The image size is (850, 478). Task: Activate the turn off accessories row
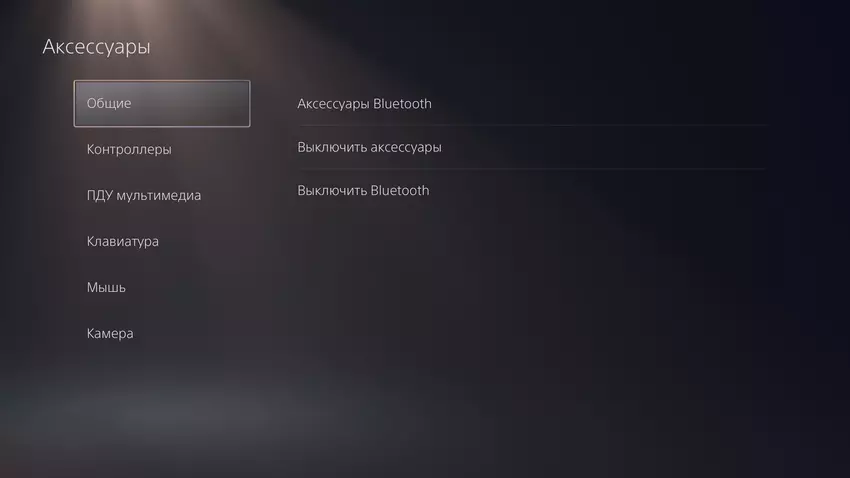[531, 147]
